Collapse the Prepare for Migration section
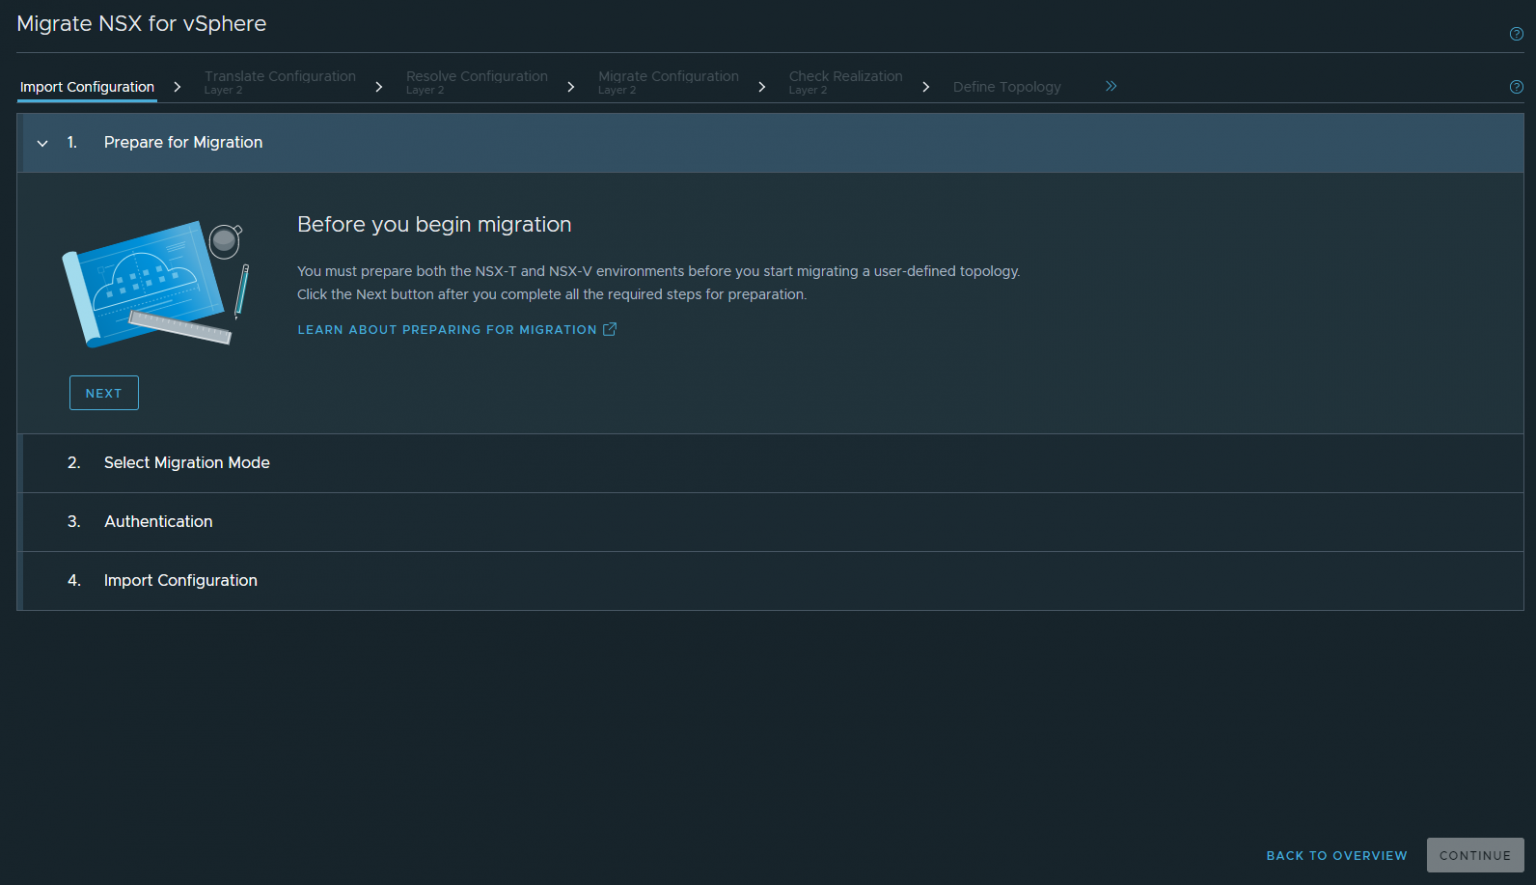Viewport: 1536px width, 885px height. click(42, 143)
